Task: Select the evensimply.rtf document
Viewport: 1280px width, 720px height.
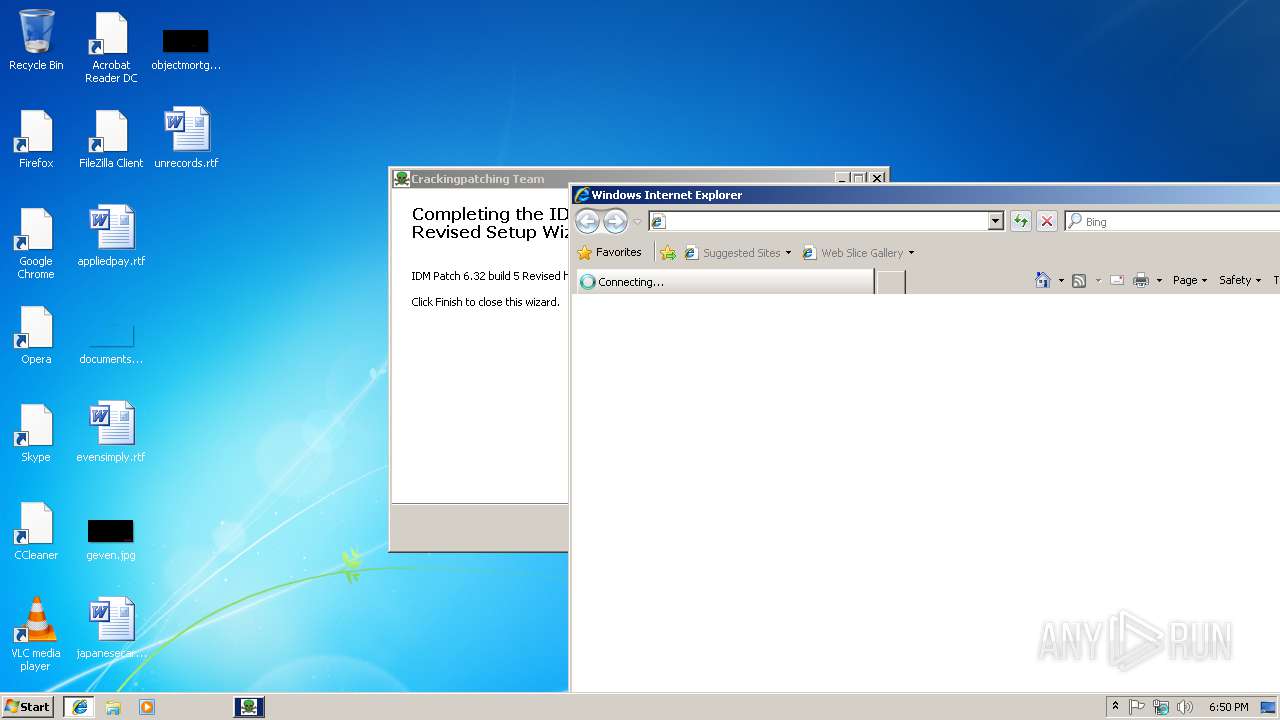Action: point(111,433)
